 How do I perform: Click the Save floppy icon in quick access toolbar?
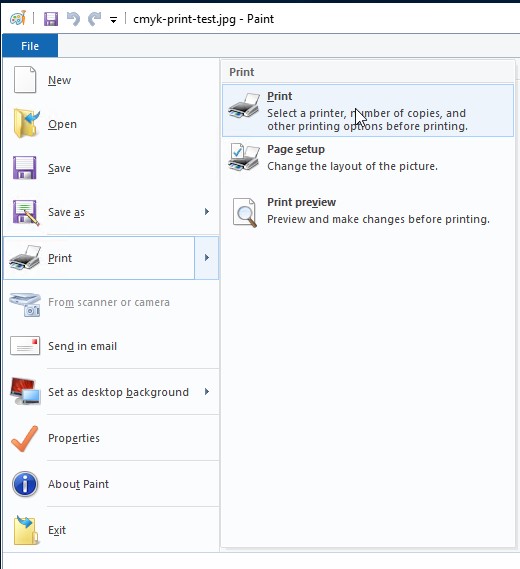51,19
